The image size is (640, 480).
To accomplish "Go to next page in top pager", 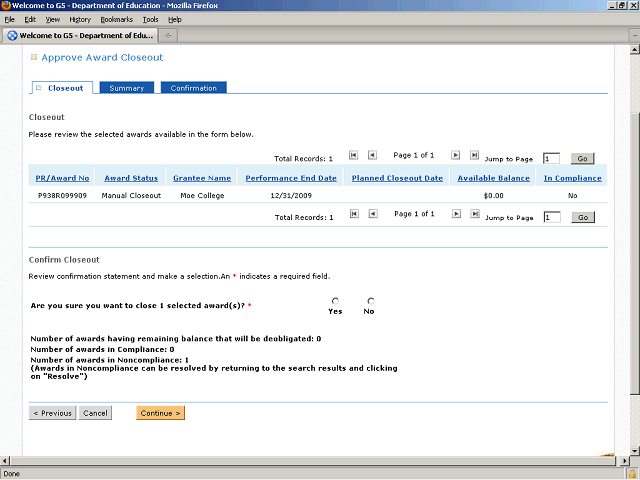I will coord(456,155).
